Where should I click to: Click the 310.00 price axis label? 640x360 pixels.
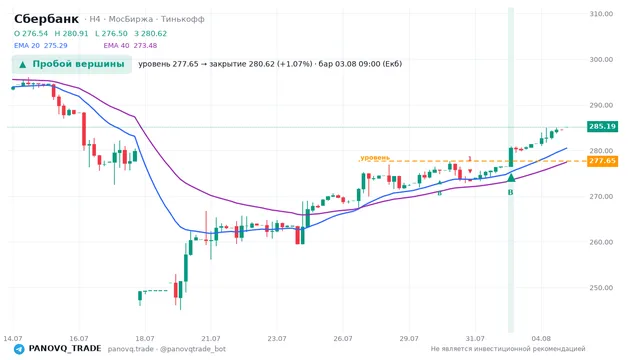click(x=601, y=14)
